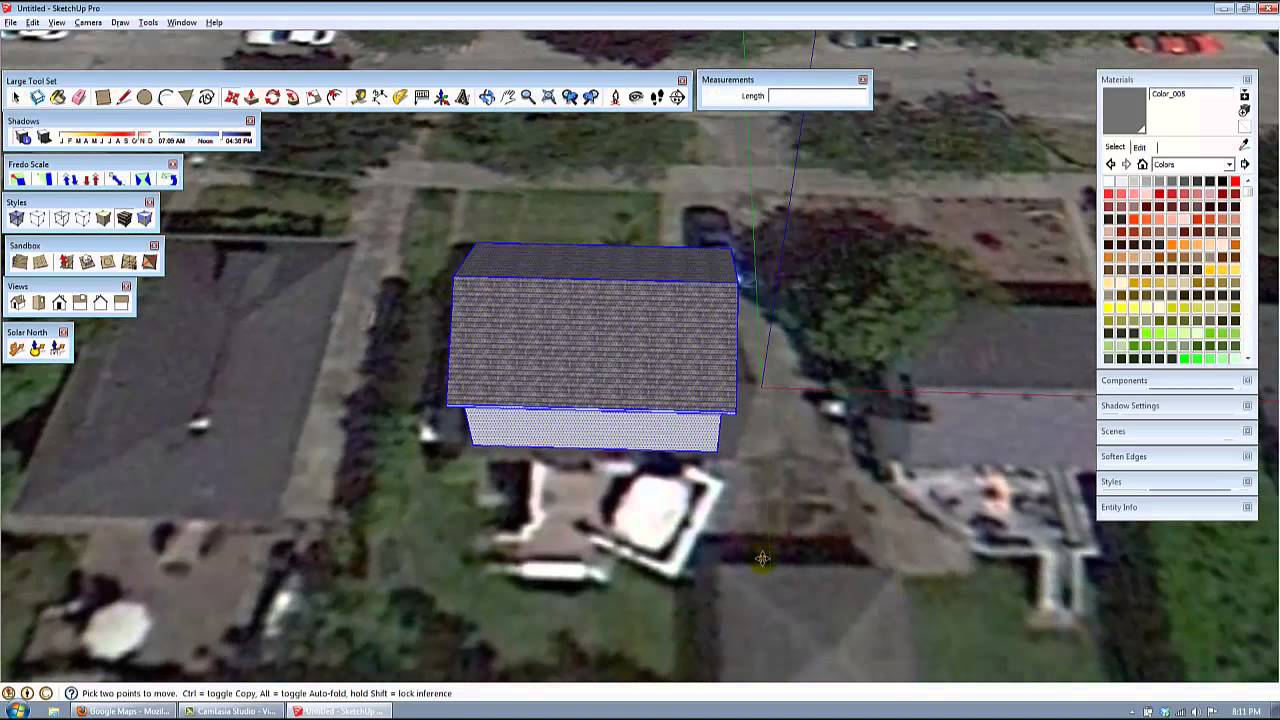Click the Windows Start button
1280x720 pixels.
[18, 711]
